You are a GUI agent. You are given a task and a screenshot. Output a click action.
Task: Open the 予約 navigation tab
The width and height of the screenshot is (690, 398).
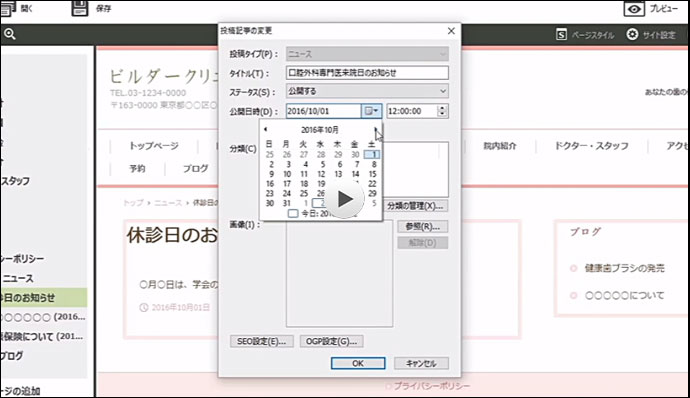point(137,169)
